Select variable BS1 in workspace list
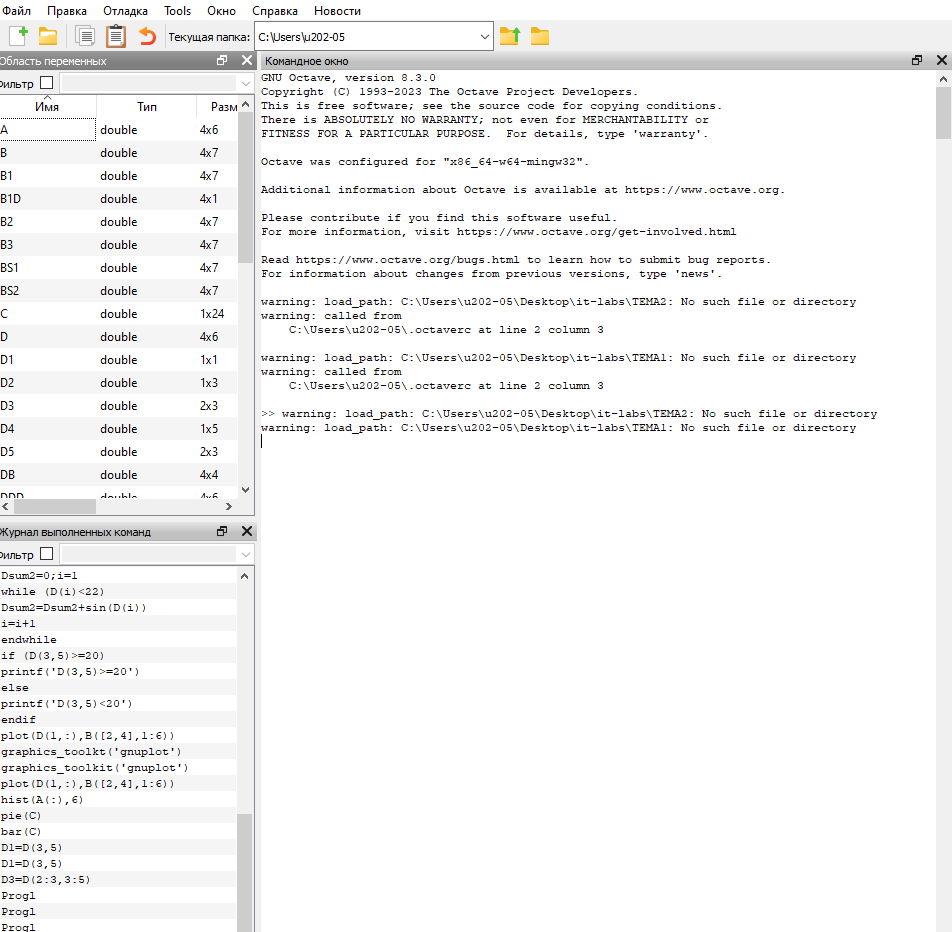 click(11, 268)
